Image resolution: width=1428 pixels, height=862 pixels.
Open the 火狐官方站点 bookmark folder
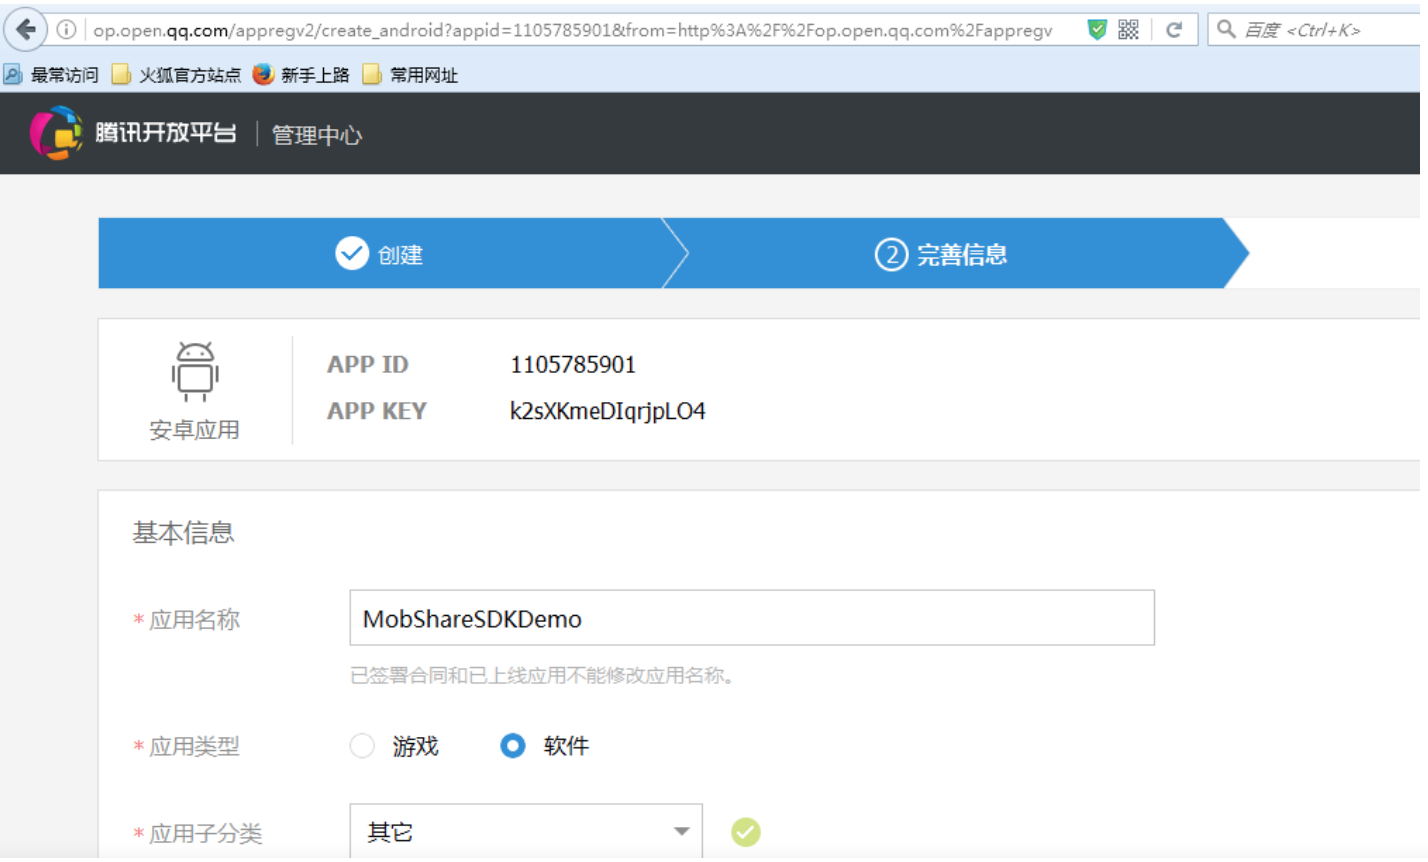click(177, 75)
